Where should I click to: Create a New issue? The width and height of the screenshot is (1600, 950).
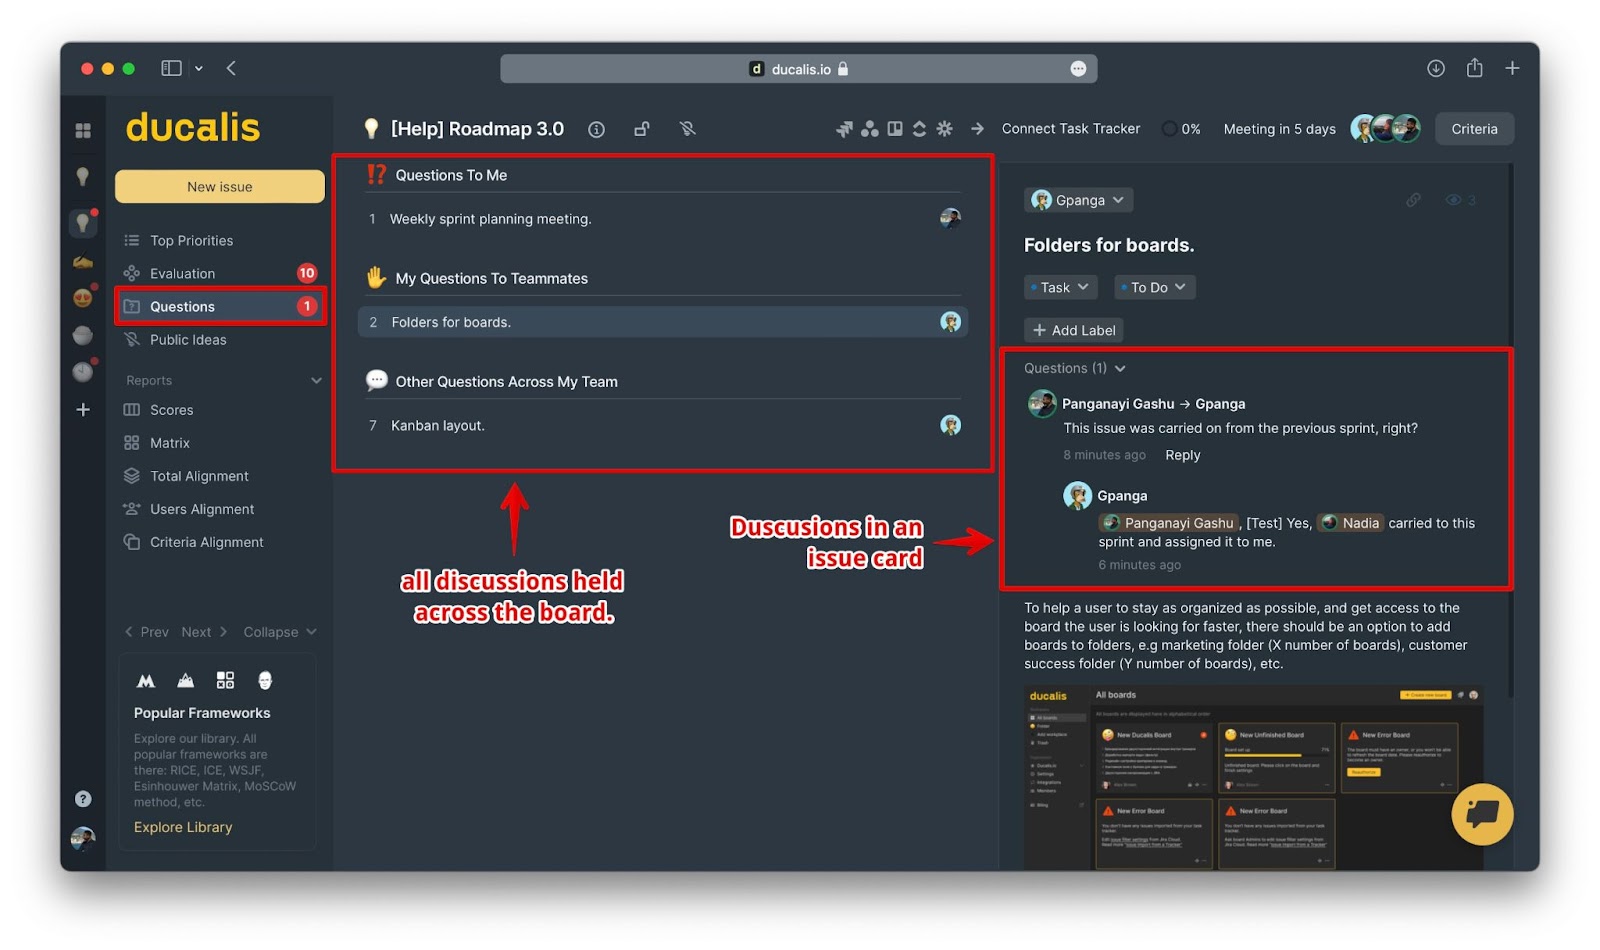click(x=220, y=187)
